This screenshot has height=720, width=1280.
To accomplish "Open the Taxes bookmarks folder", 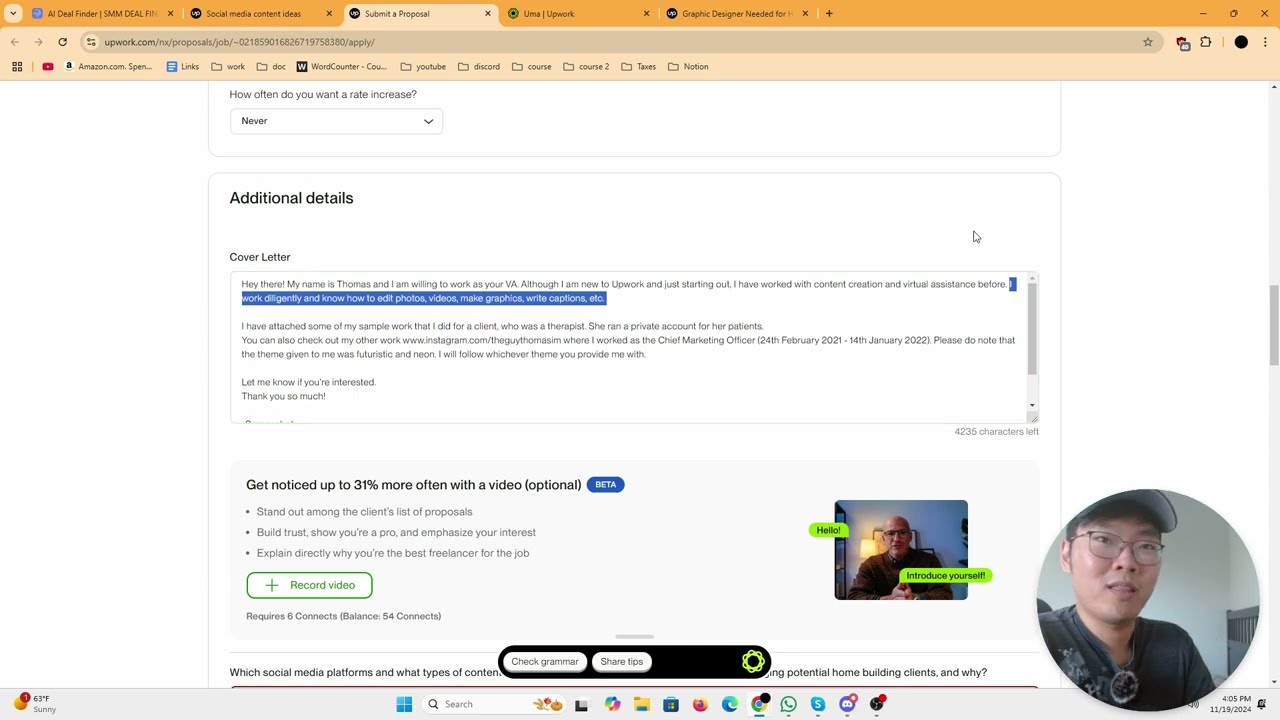I will point(638,67).
